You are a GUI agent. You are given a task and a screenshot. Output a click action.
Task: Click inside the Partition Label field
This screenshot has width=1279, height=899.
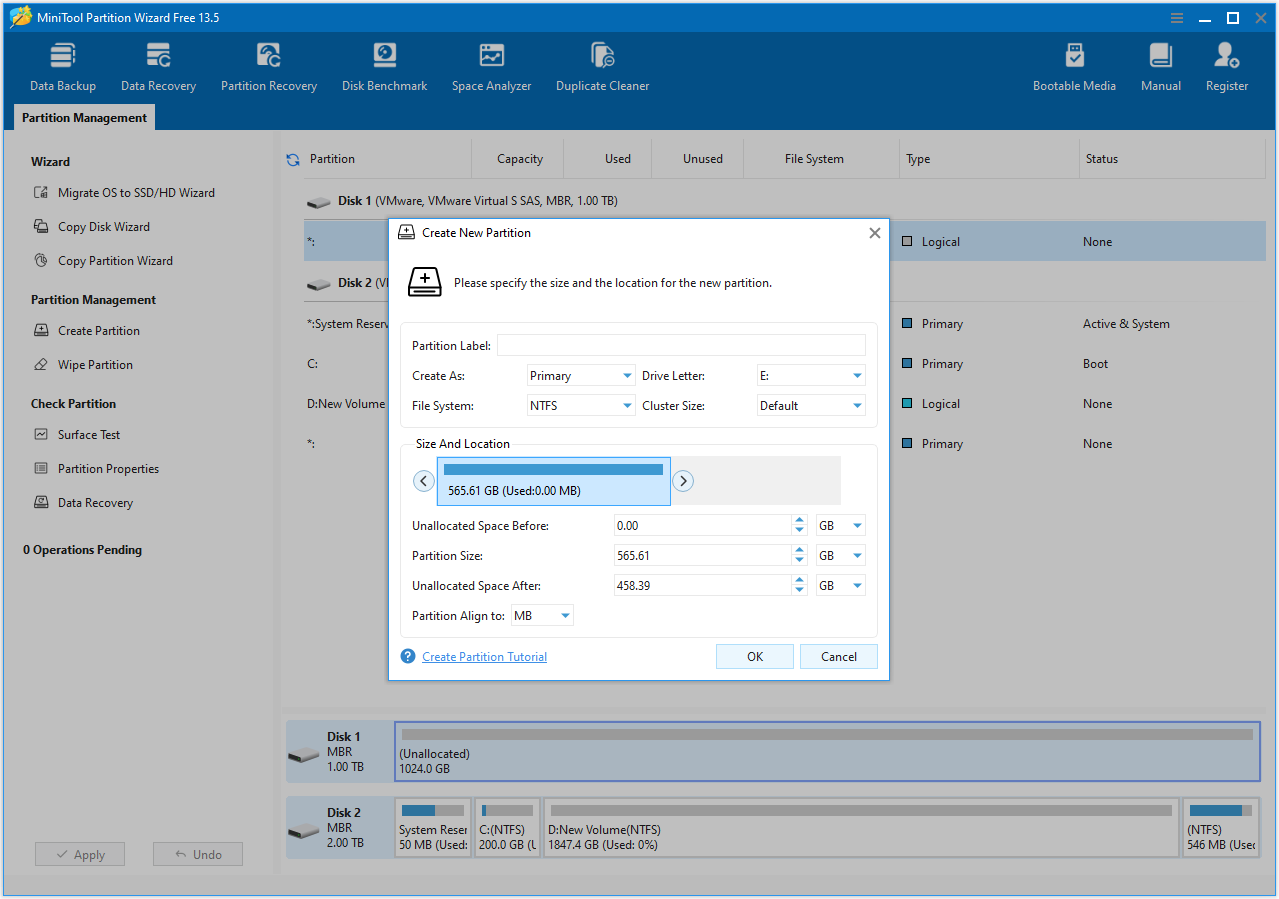coord(680,344)
